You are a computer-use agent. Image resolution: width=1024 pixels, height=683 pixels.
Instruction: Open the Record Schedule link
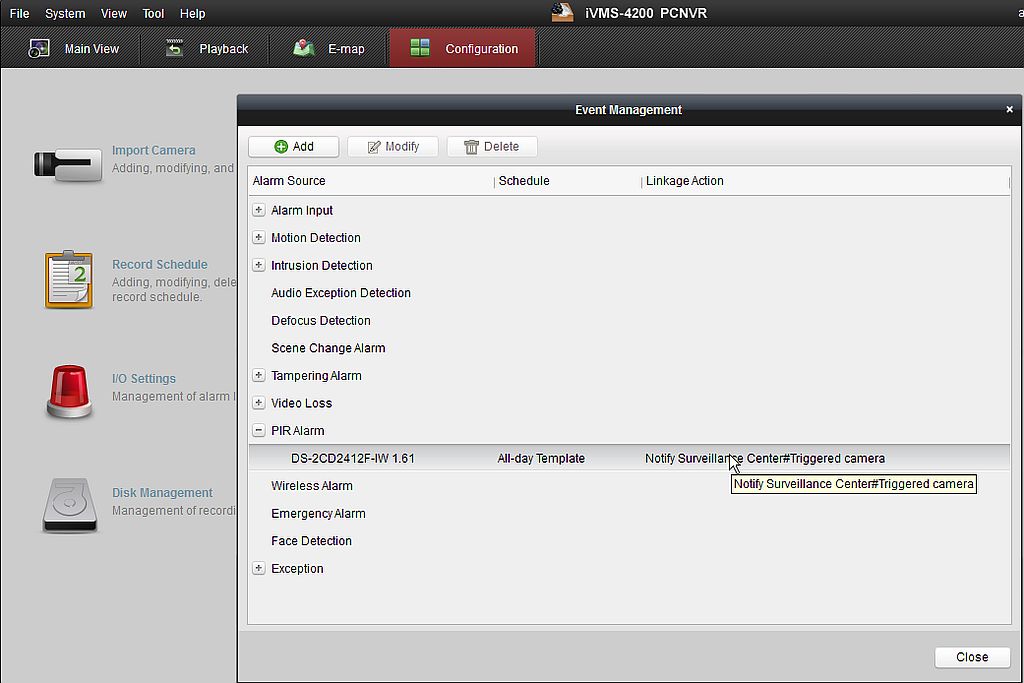click(x=159, y=264)
